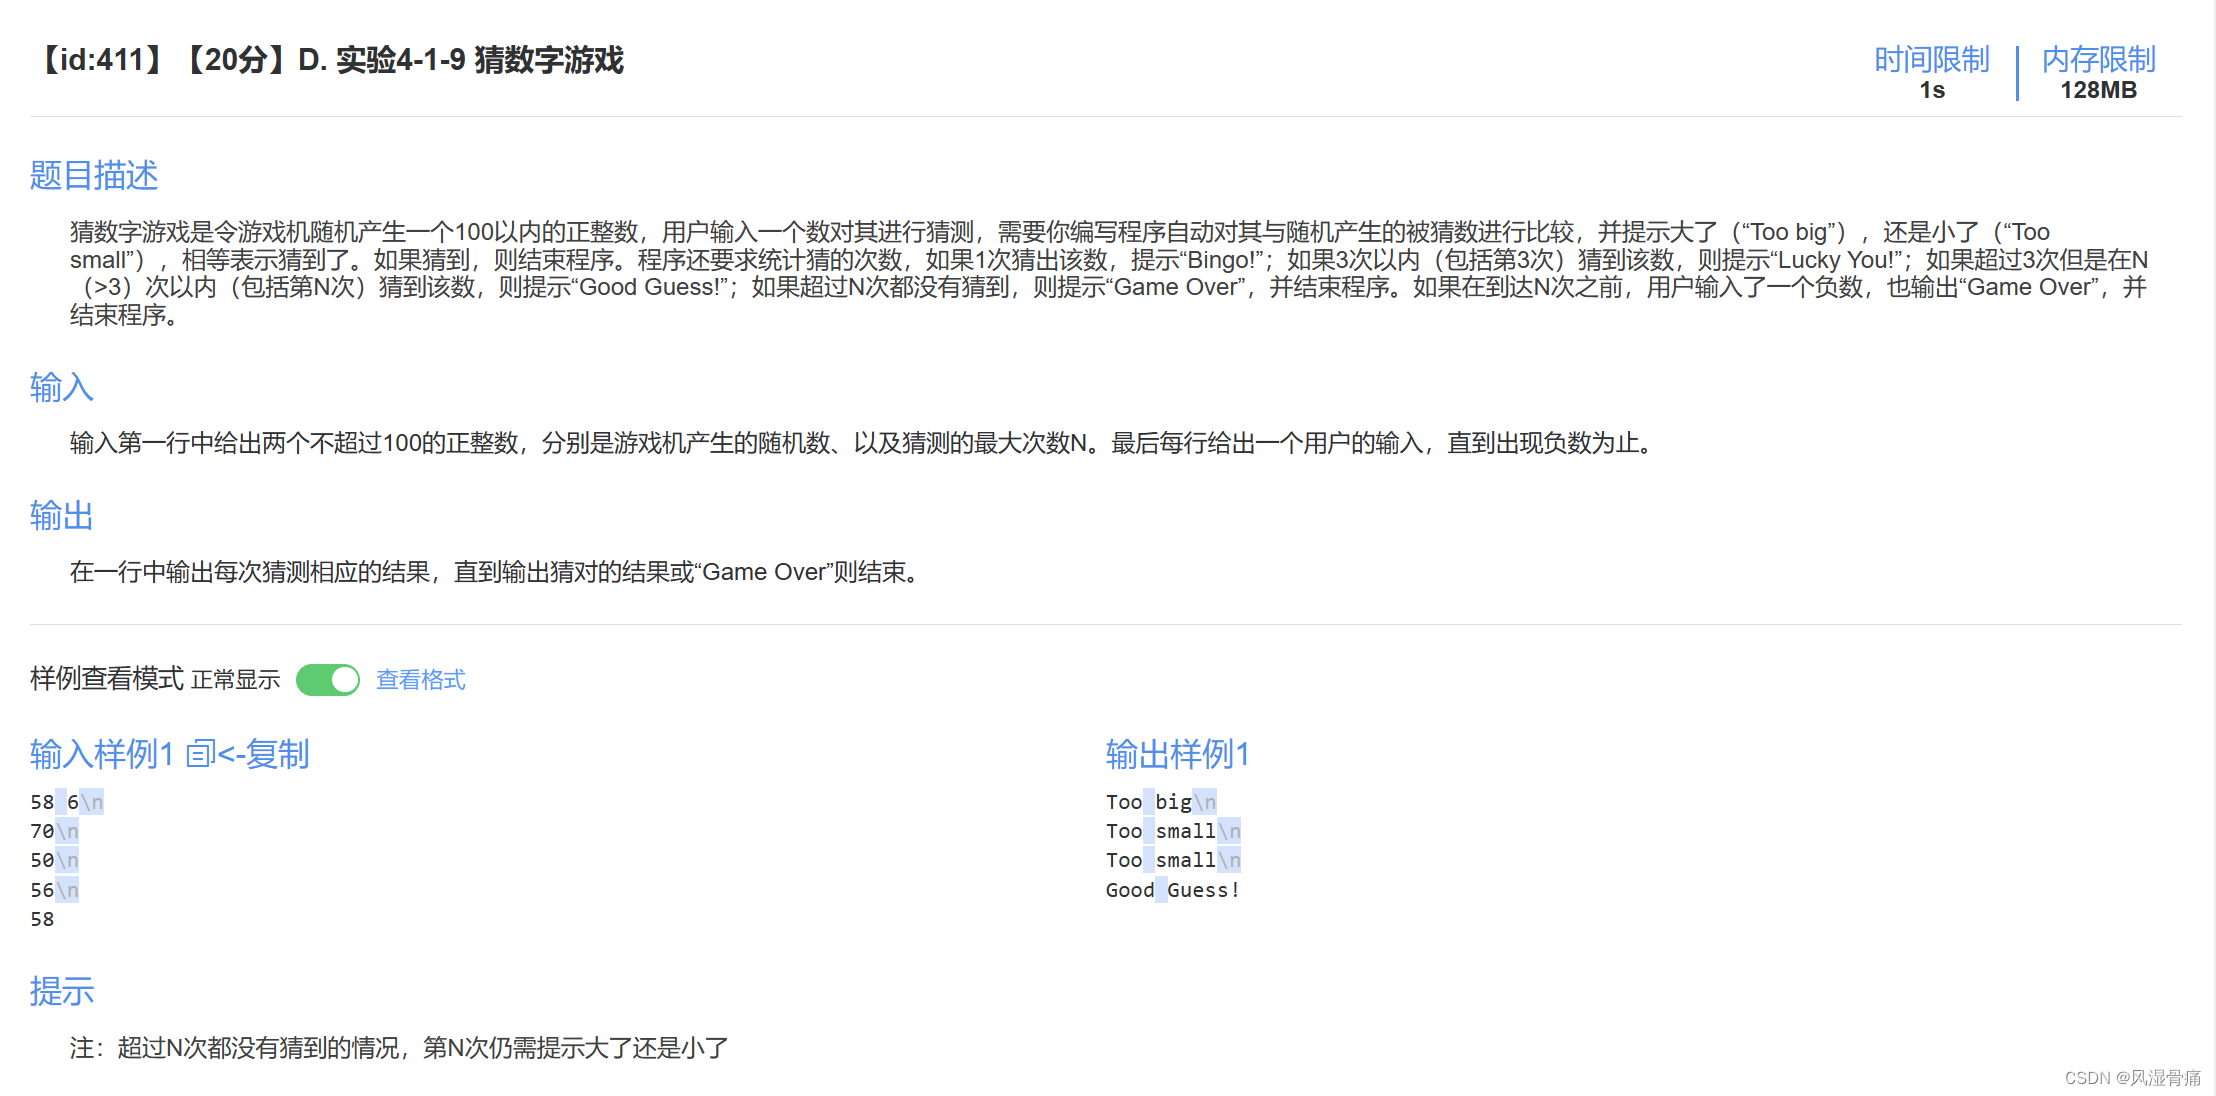This screenshot has width=2216, height=1096.
Task: Collapse the 输出样例1 sample block
Action: [1176, 755]
